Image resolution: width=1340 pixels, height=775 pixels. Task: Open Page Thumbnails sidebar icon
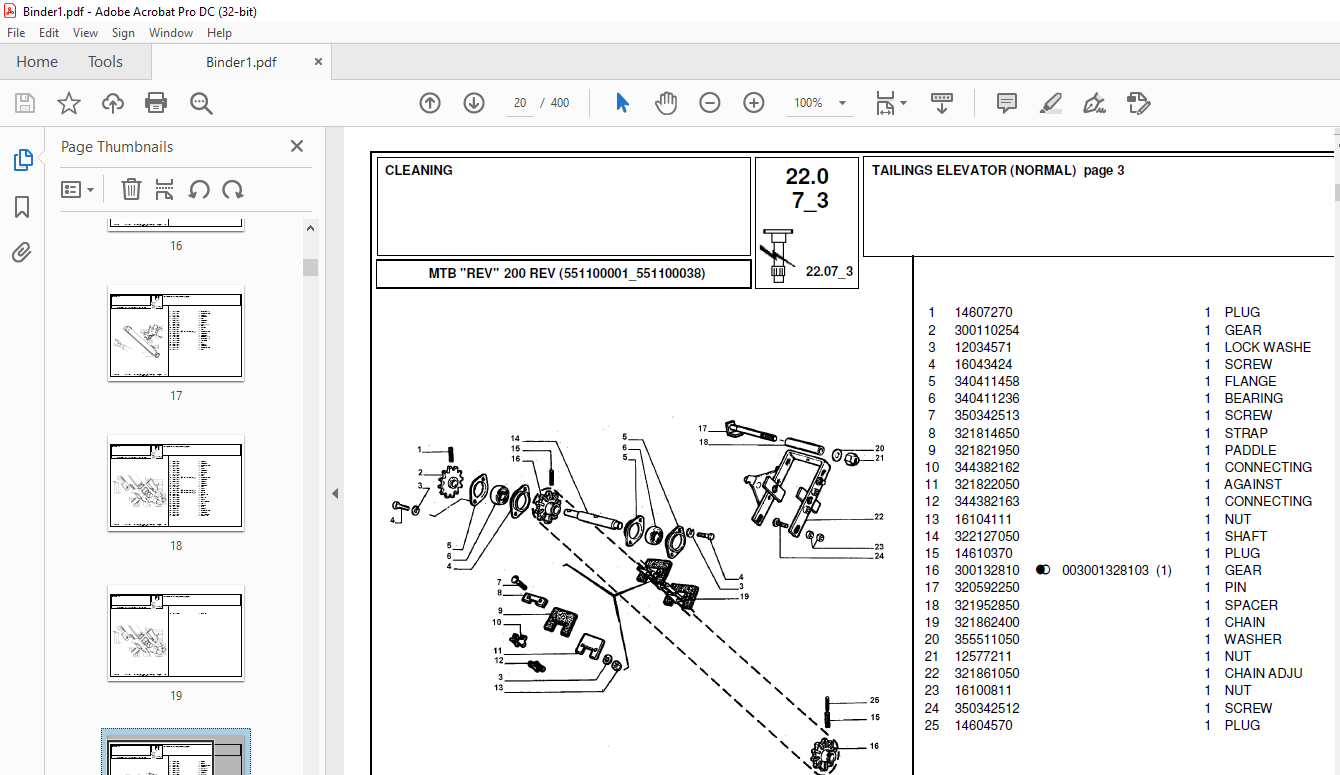pyautogui.click(x=22, y=160)
